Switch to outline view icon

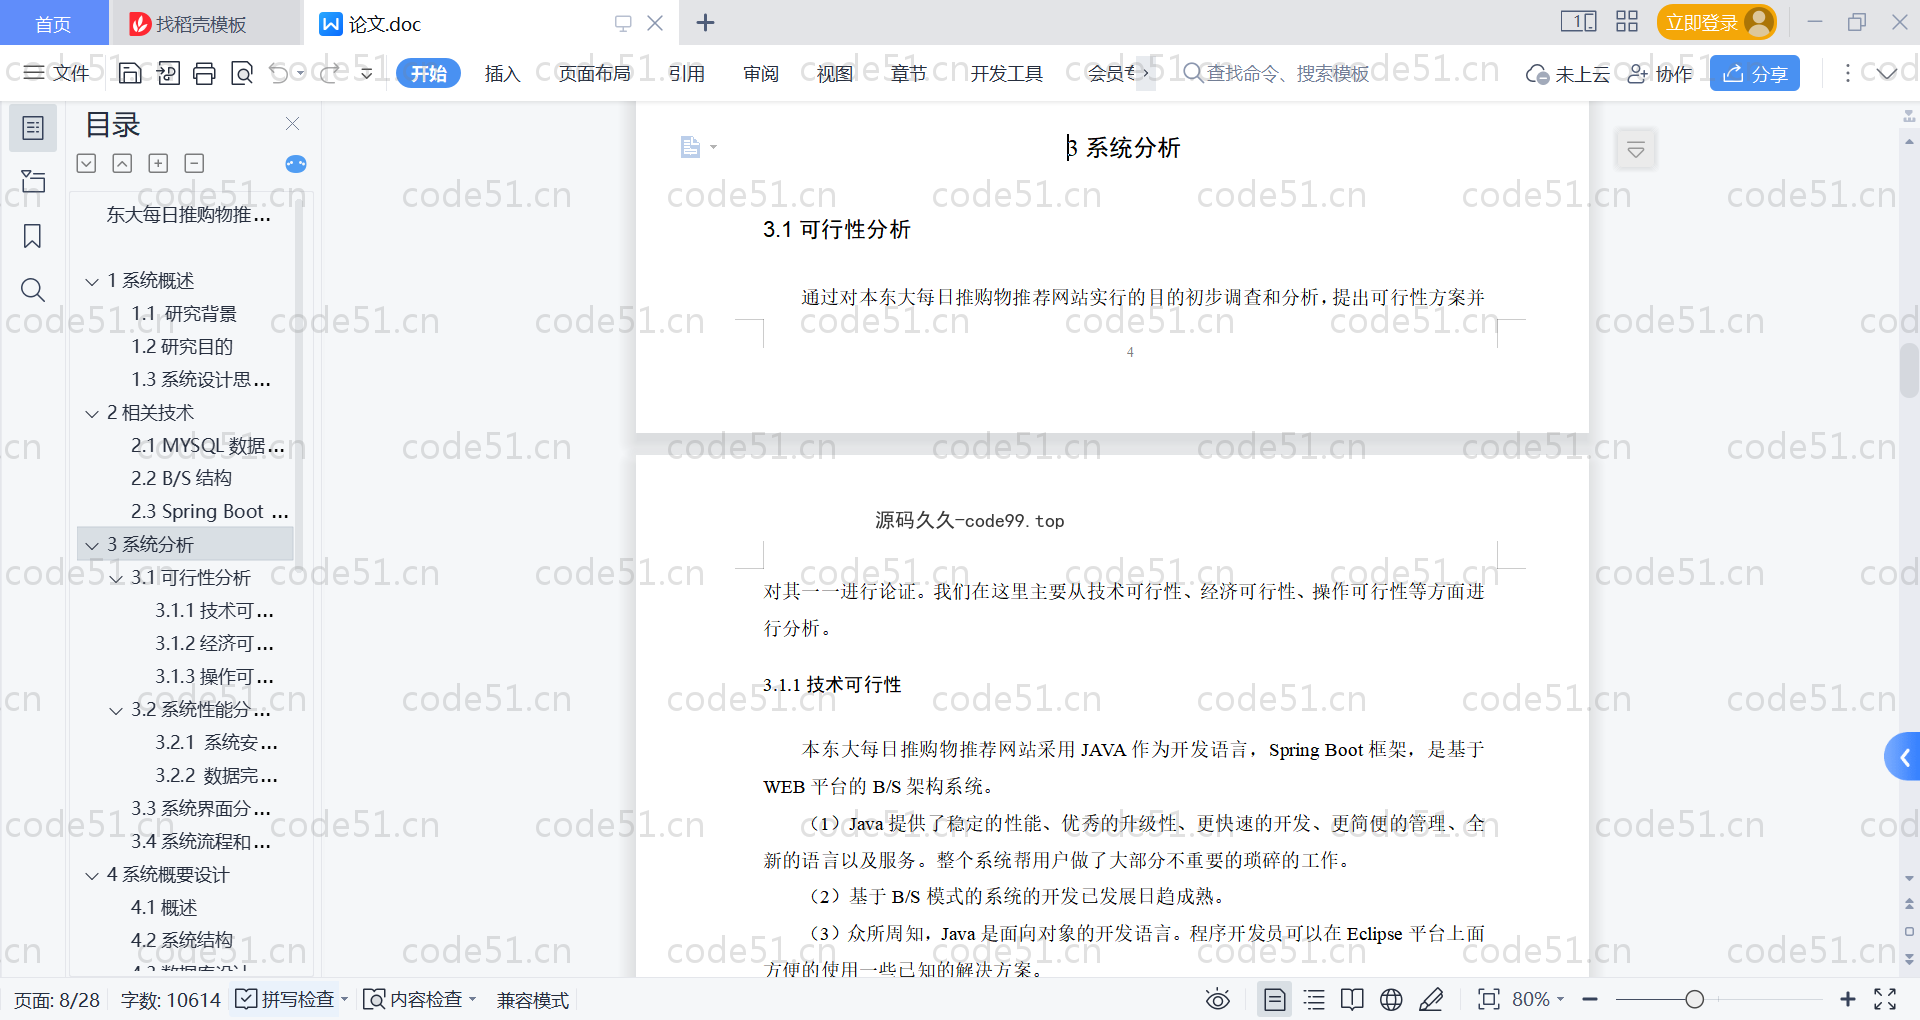(x=1314, y=999)
